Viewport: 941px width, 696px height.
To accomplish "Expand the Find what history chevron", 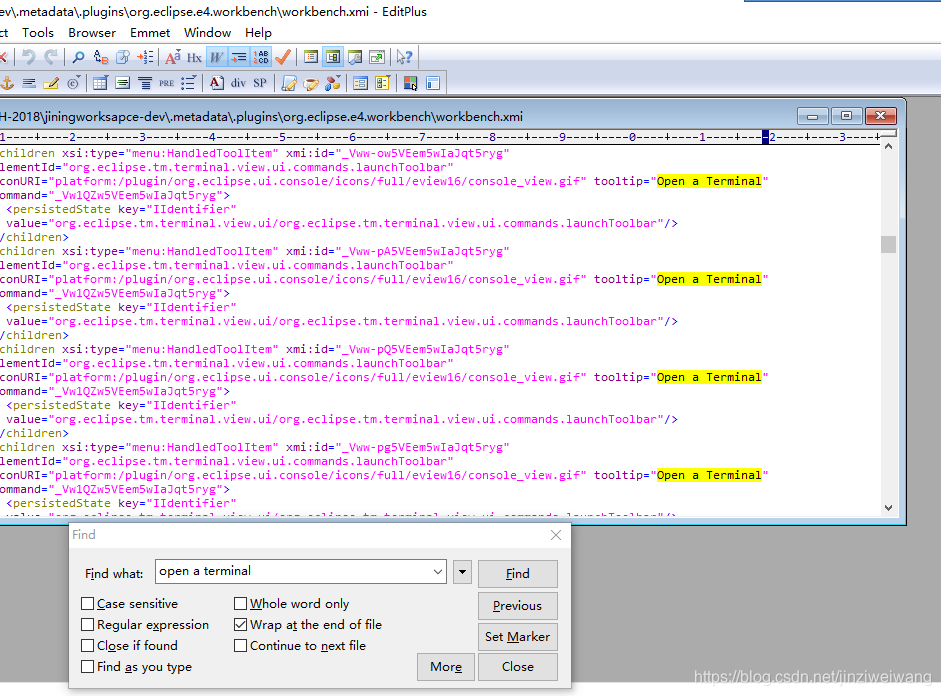I will tap(438, 572).
